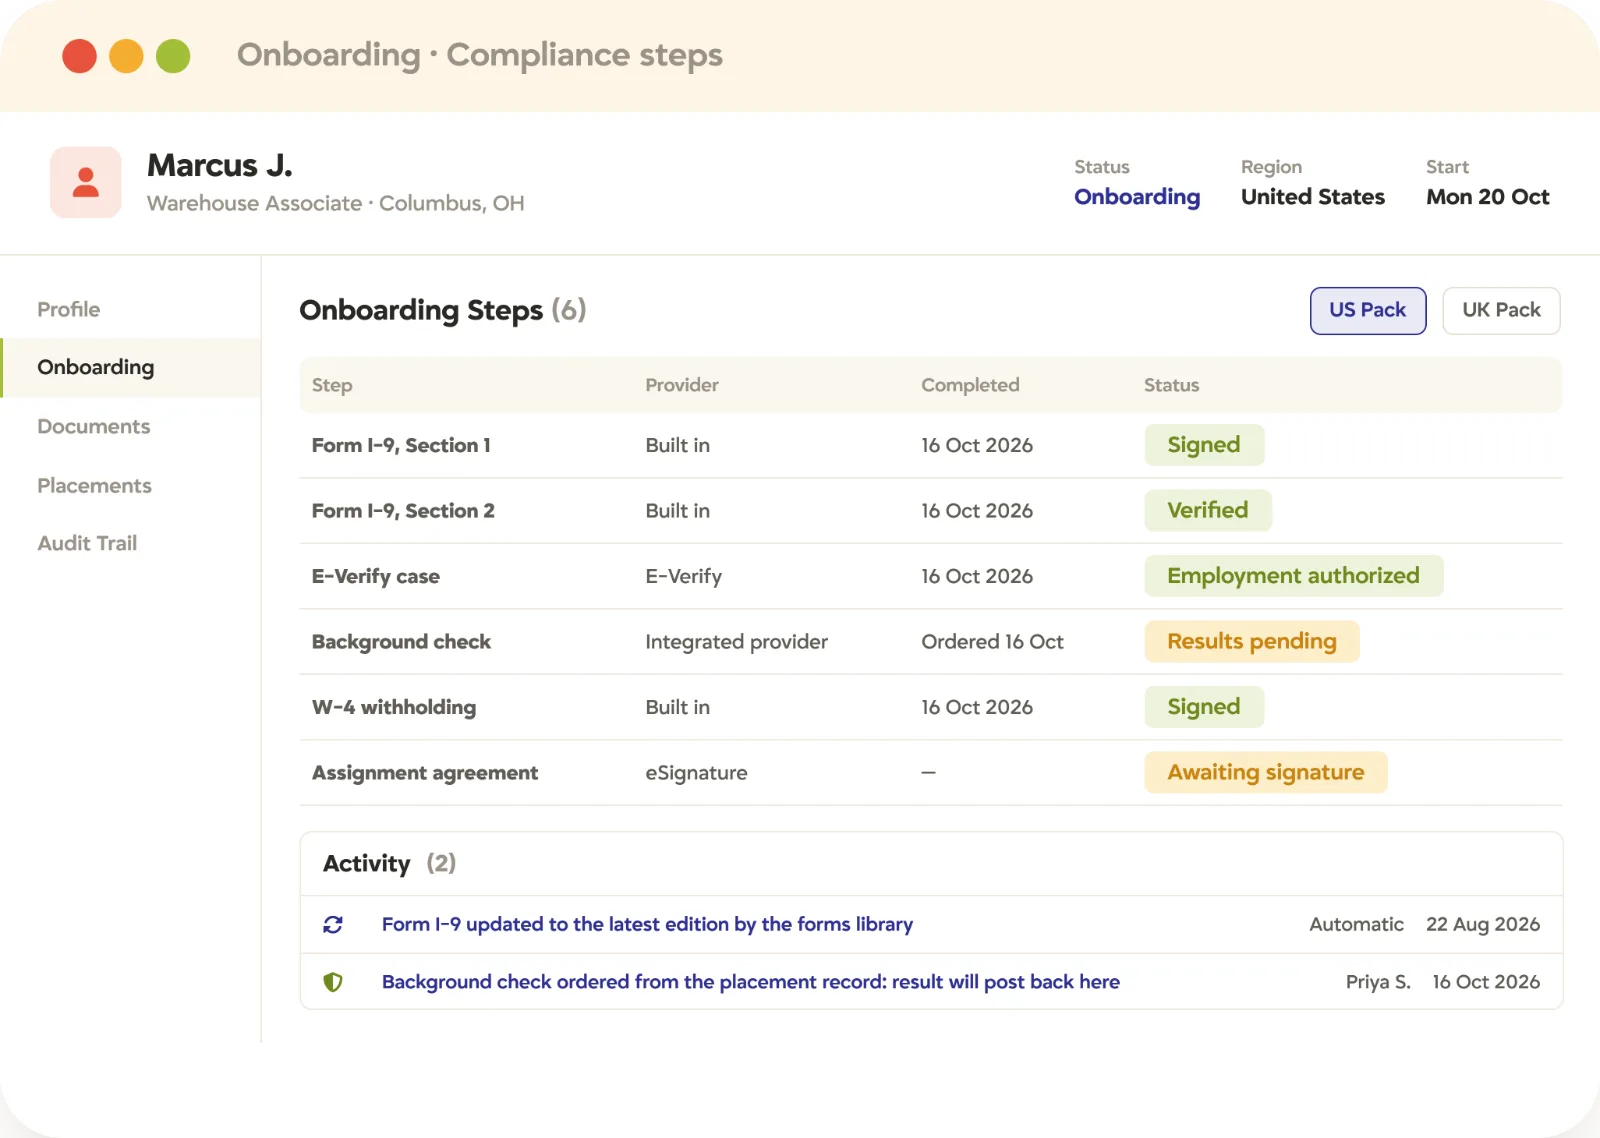Image resolution: width=1600 pixels, height=1138 pixels.
Task: Click the Integrated provider cell
Action: click(737, 642)
